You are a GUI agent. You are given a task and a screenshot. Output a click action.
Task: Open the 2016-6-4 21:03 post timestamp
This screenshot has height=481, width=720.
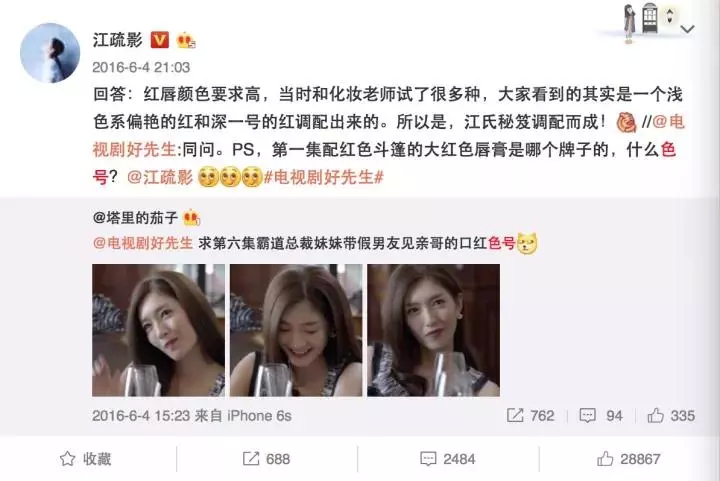point(141,67)
